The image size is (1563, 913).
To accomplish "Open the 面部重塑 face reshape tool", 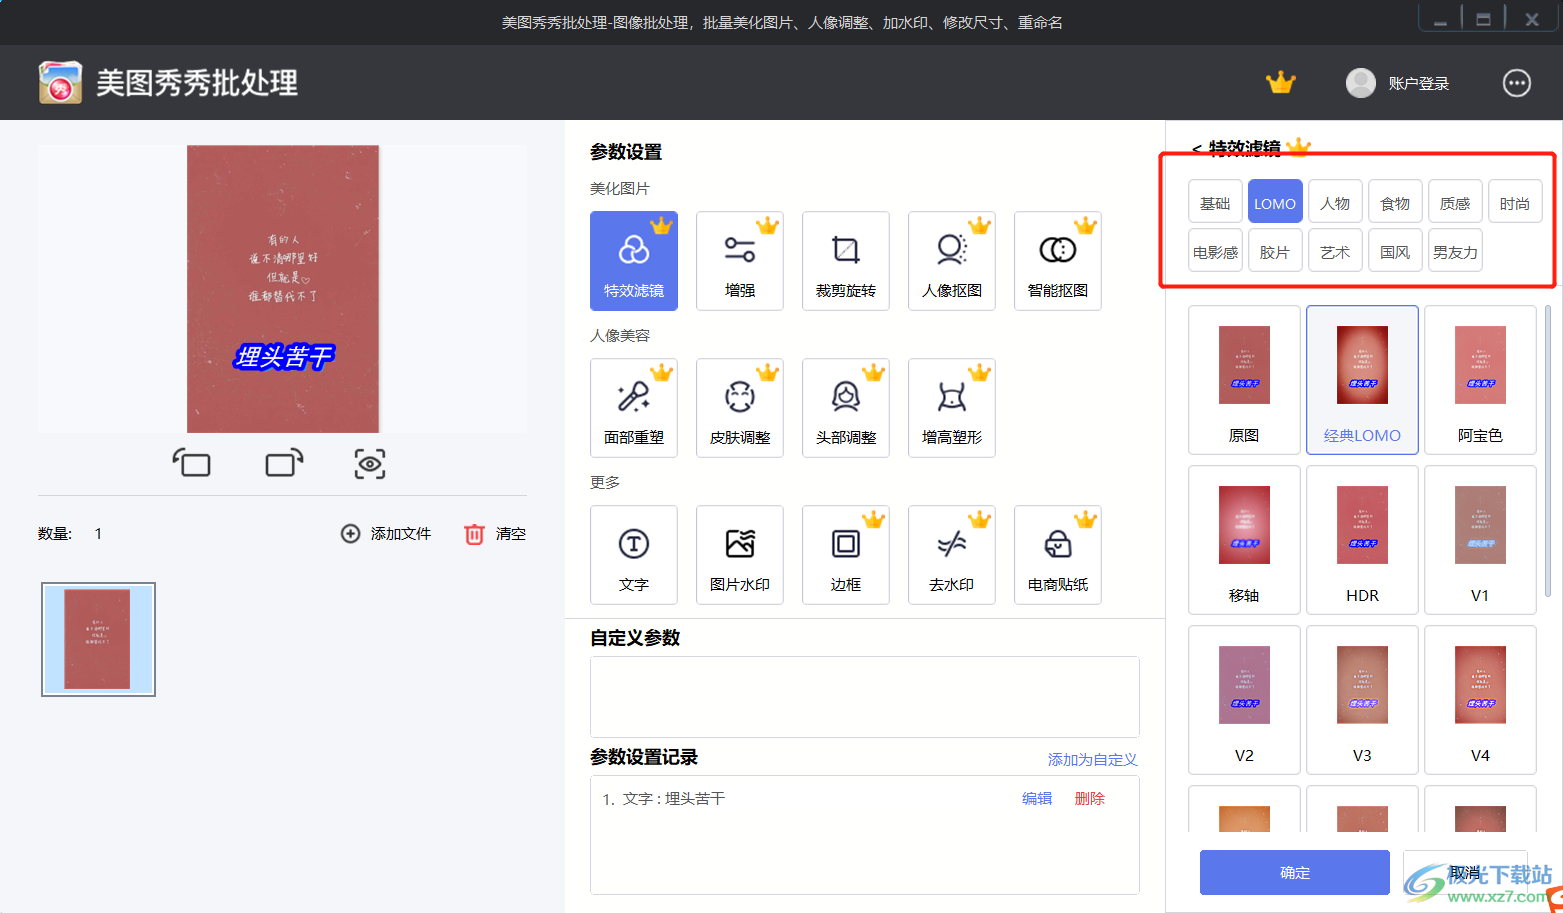I will coord(634,408).
